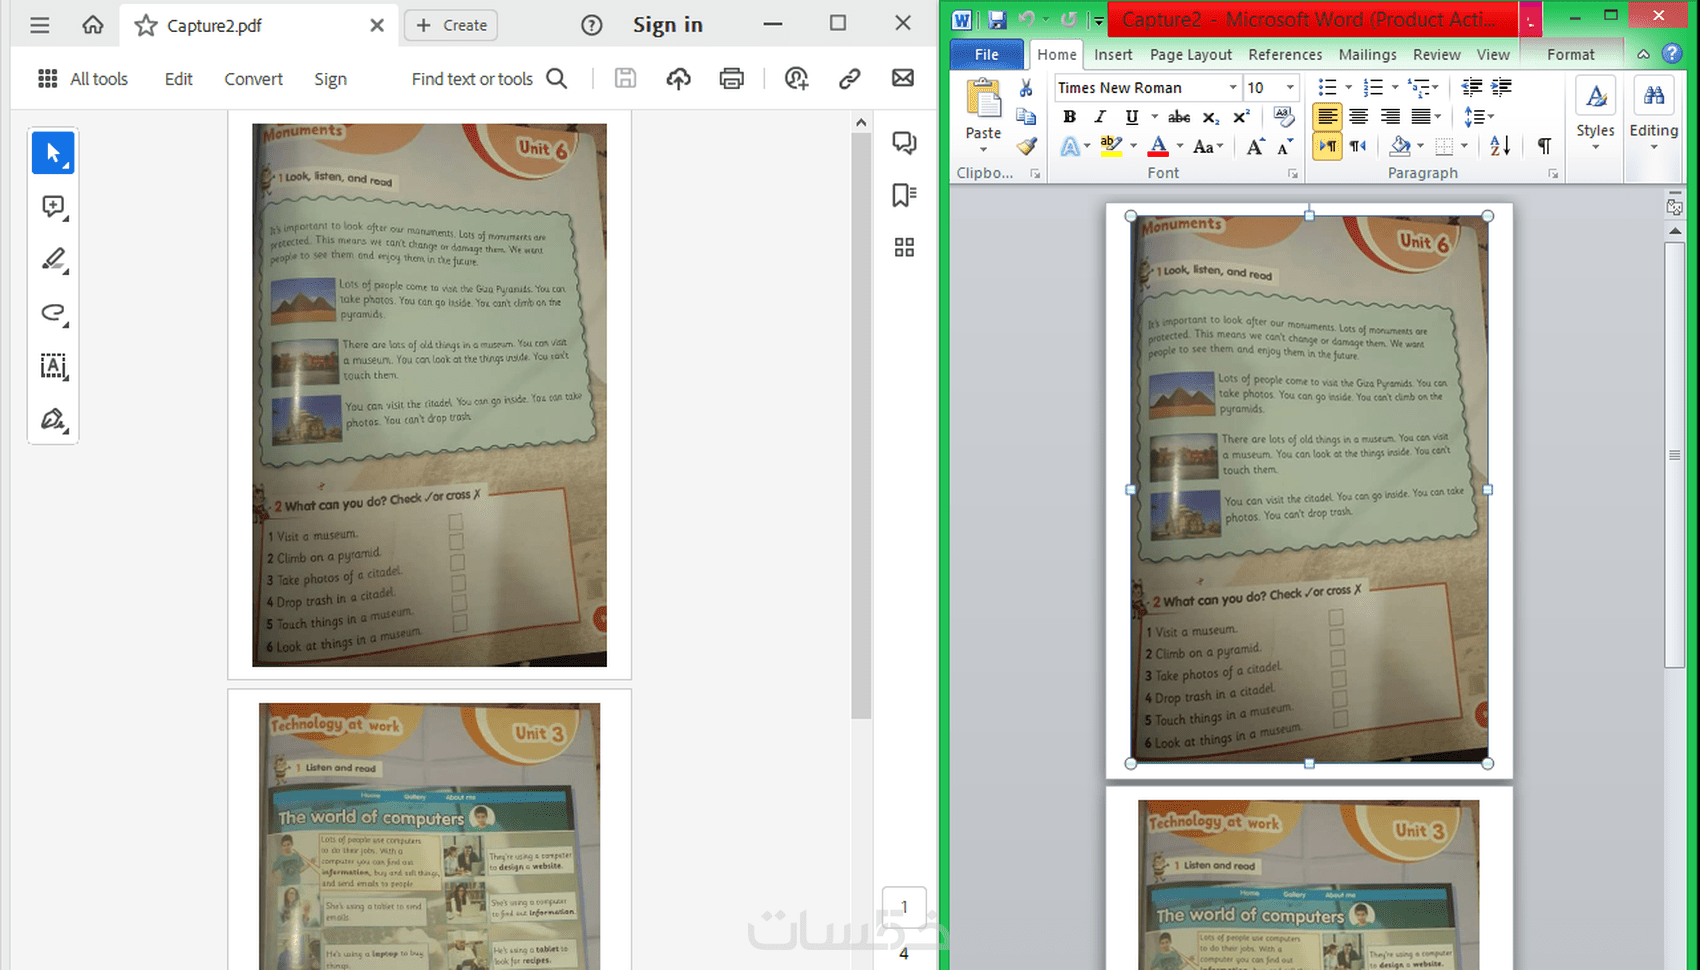Expand Styles gallery in Word
The image size is (1700, 970).
1595,116
